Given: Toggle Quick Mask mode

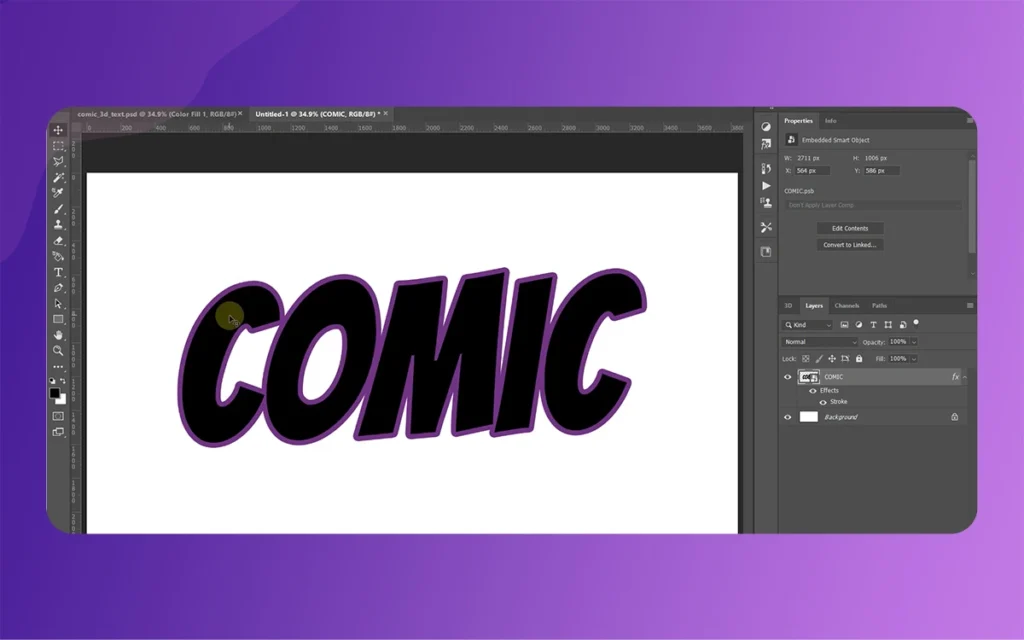Looking at the screenshot, I should point(58,416).
